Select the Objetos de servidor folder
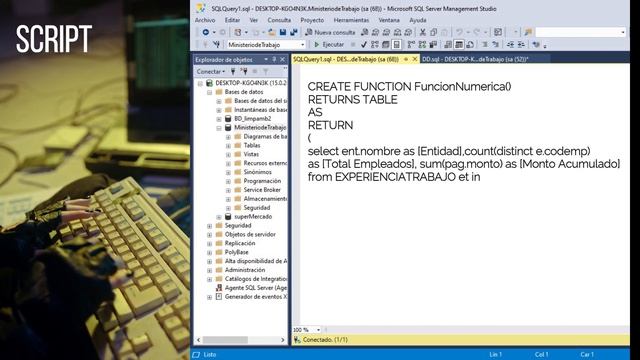 (250, 234)
